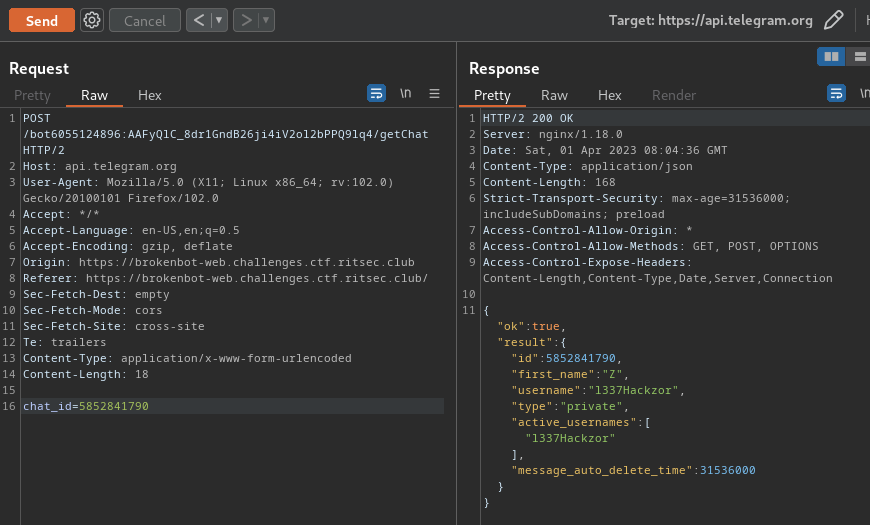Click the Request panel heading
The width and height of the screenshot is (870, 525).
[x=39, y=69]
